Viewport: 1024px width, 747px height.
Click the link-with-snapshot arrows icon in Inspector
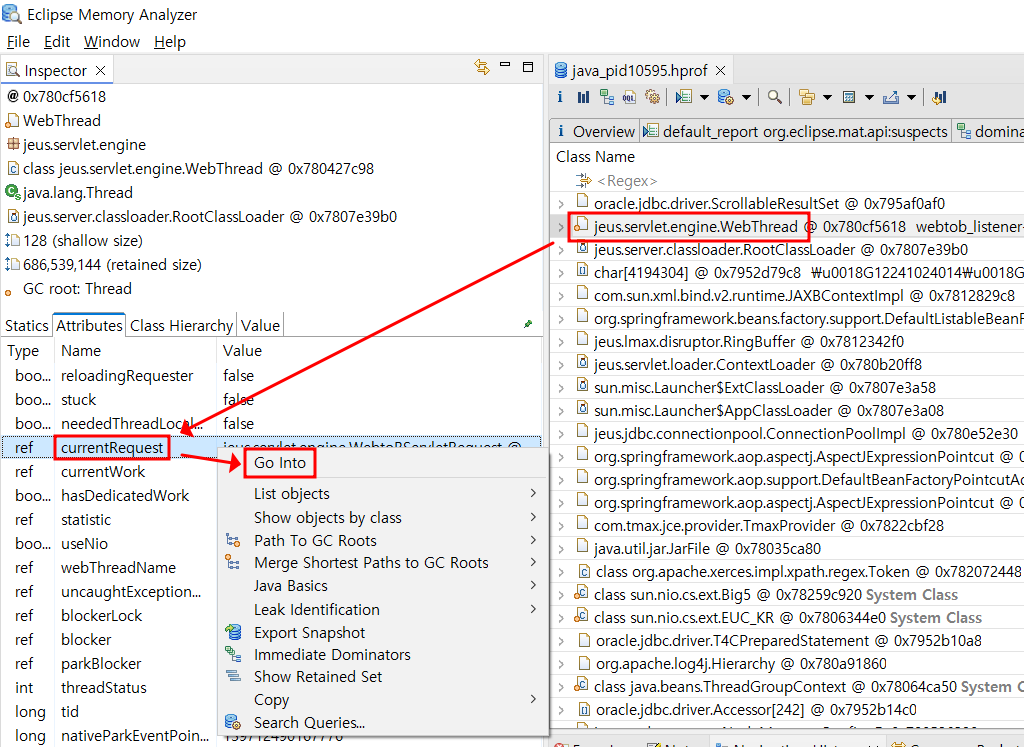tap(482, 68)
